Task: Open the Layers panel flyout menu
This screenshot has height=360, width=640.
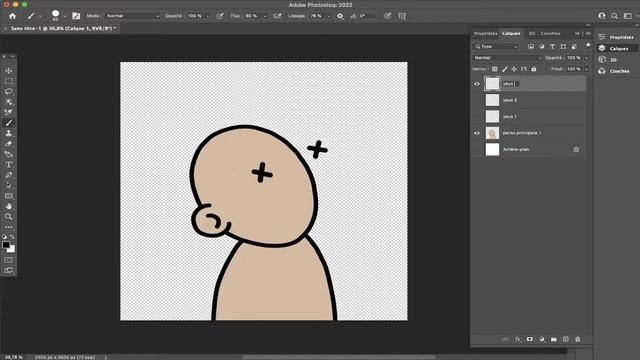Action: tap(588, 33)
